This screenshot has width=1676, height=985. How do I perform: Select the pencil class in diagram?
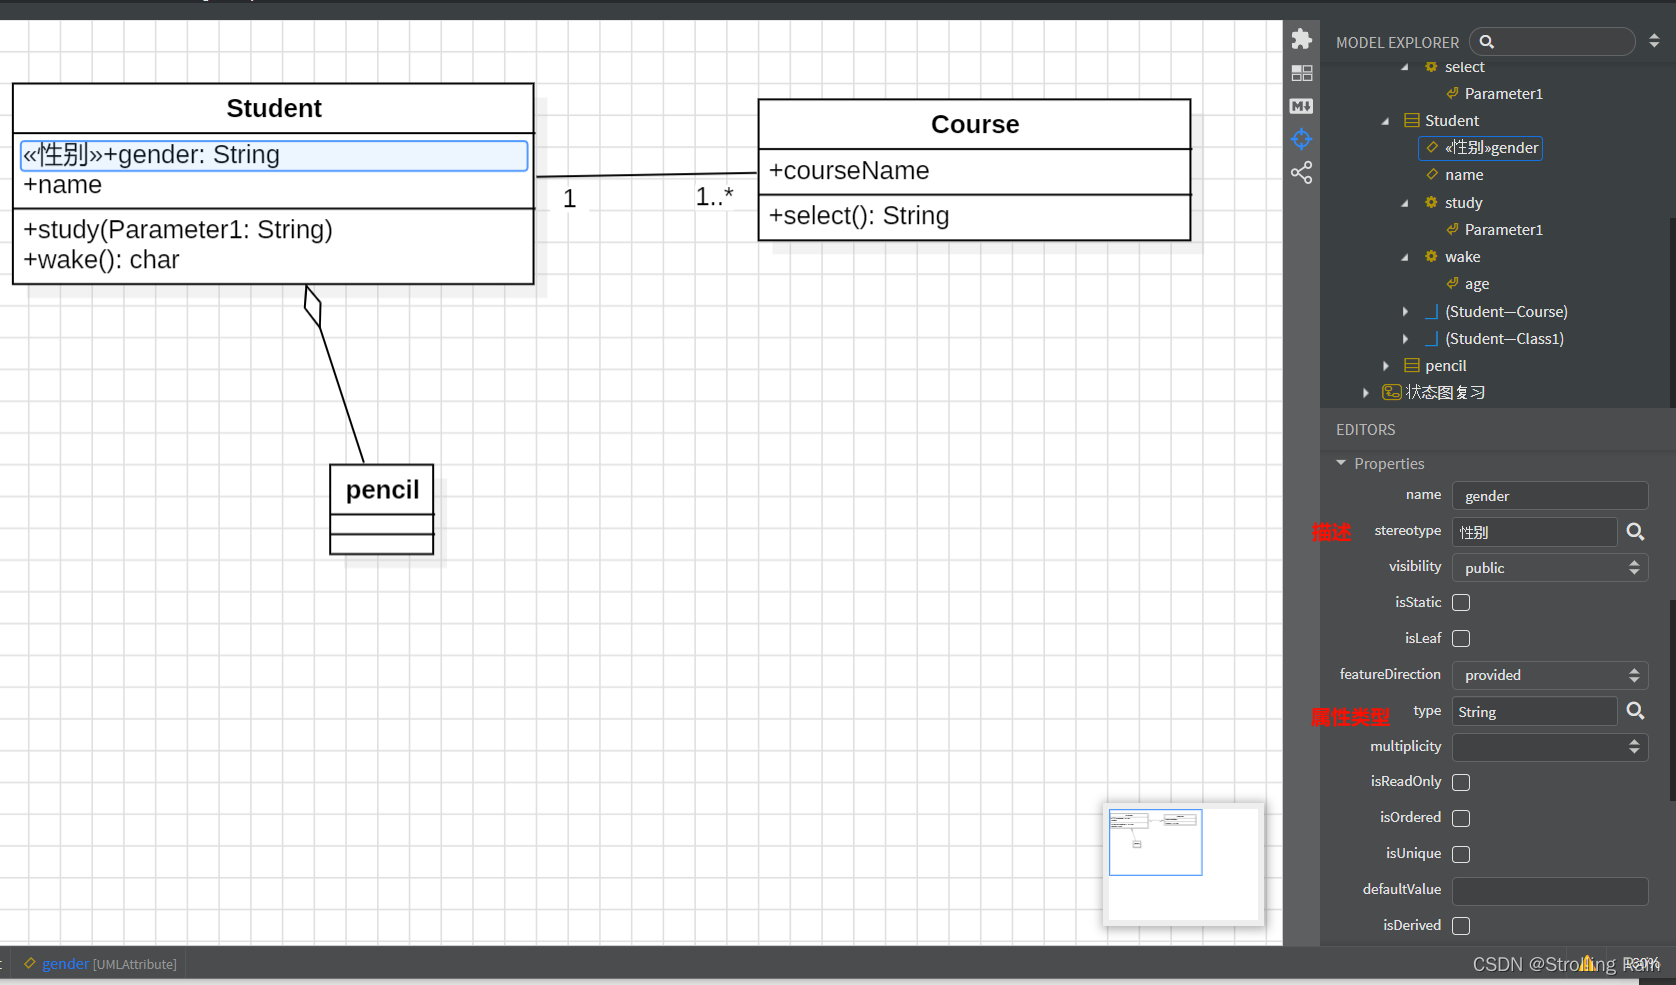pyautogui.click(x=382, y=509)
